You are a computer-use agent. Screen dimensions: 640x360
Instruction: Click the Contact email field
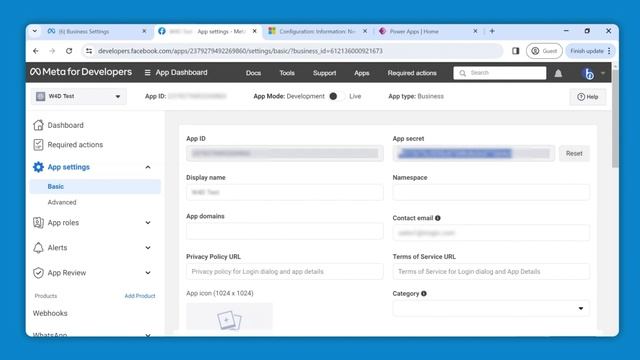(491, 233)
